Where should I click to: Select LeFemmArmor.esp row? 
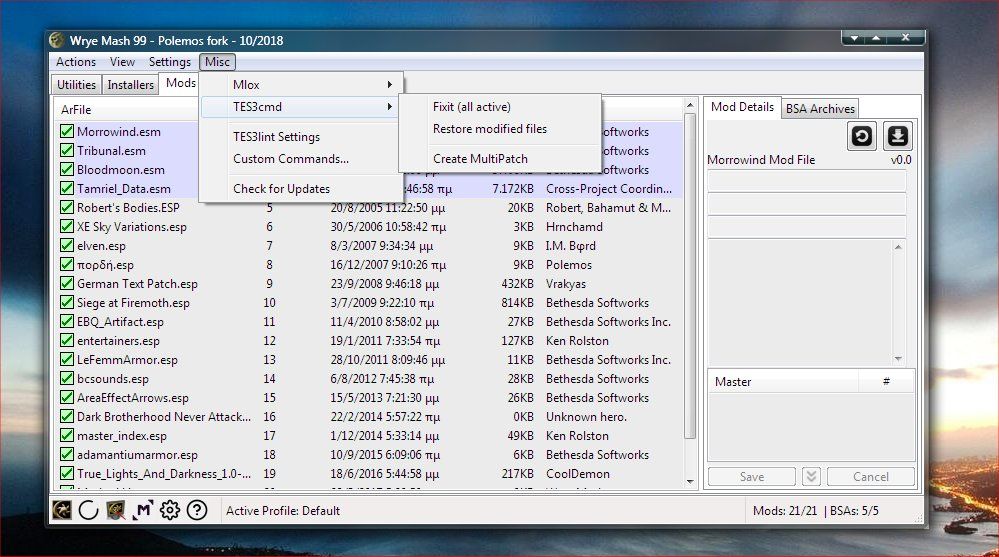[368, 359]
